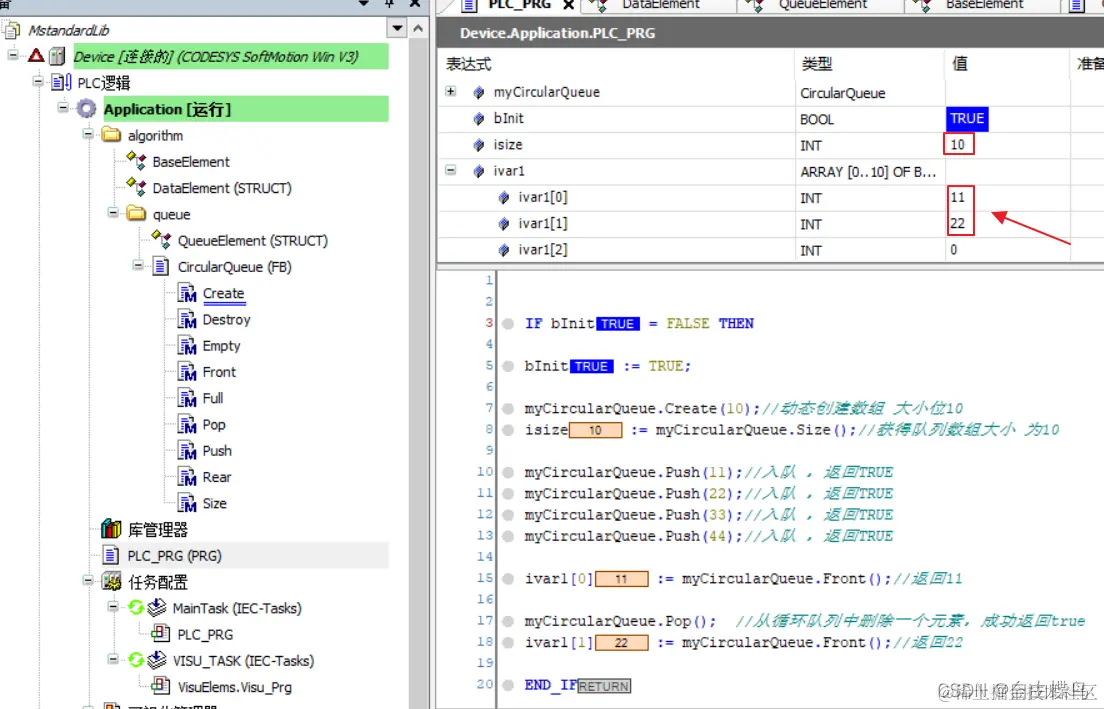Click the Create method icon

pyautogui.click(x=187, y=293)
